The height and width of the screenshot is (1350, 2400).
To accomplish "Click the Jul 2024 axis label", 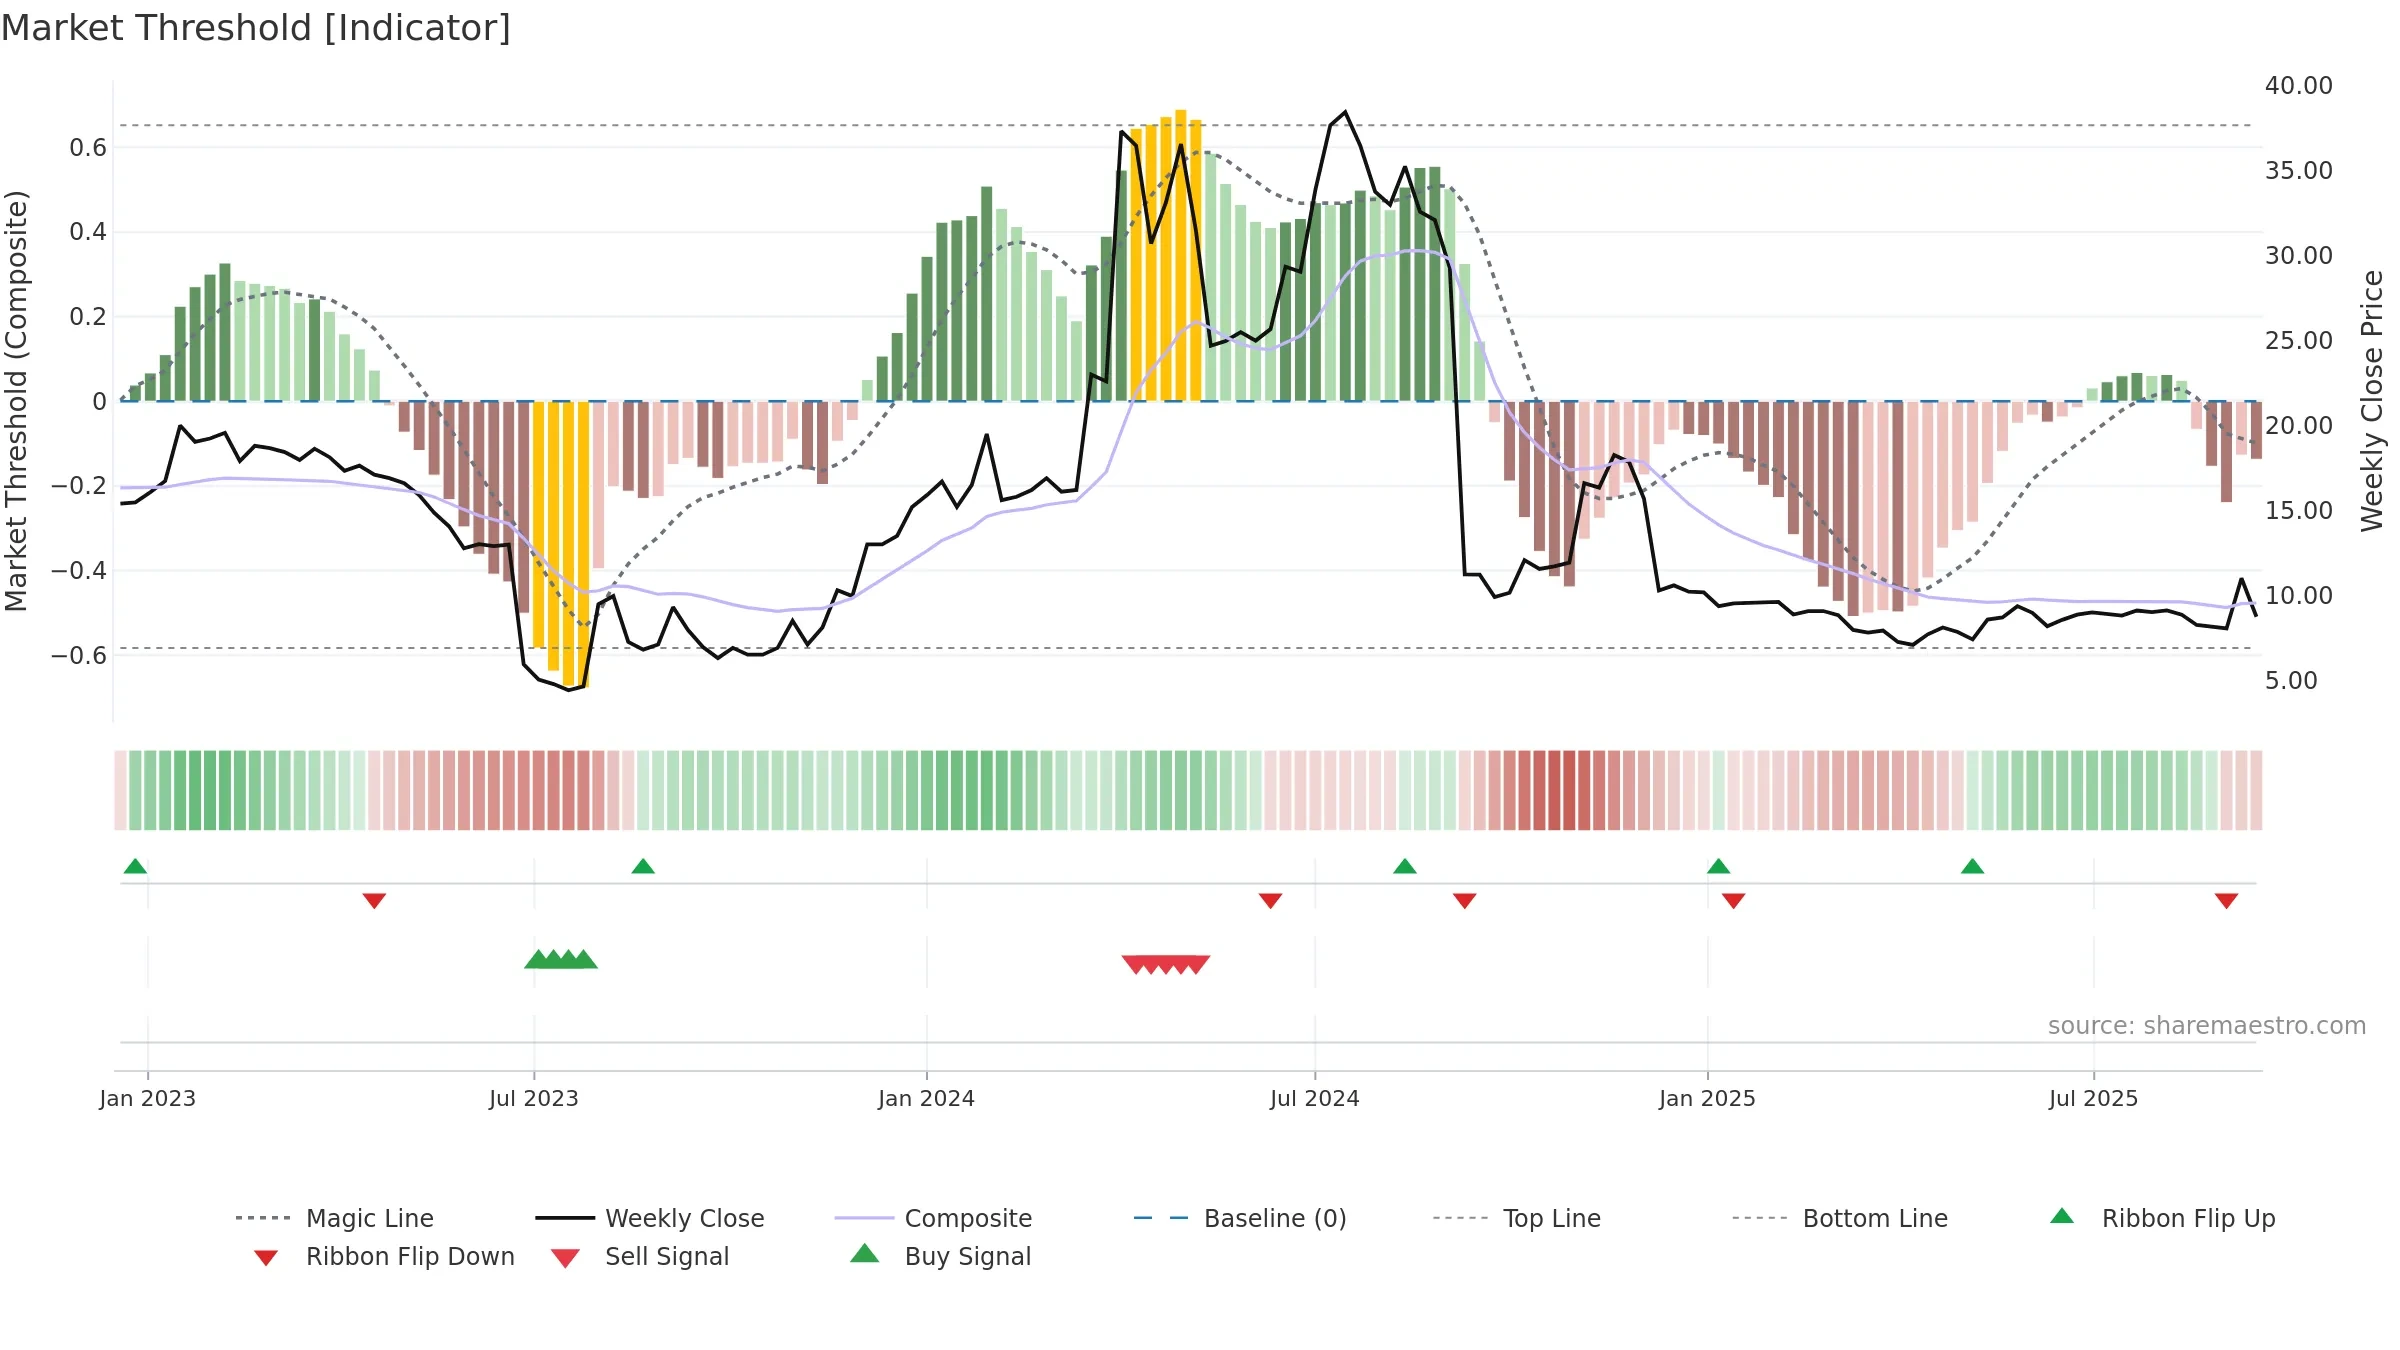I will pos(1315,1098).
